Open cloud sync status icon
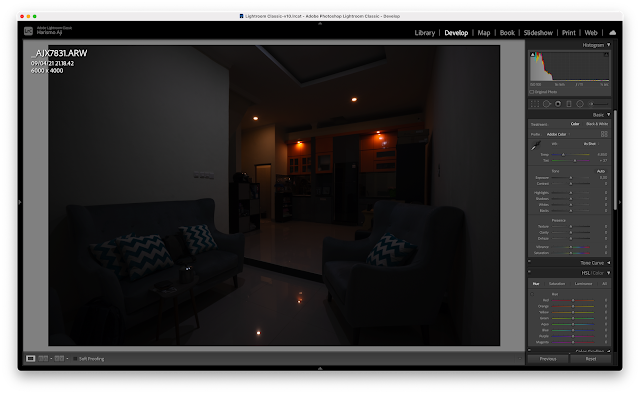640x394 pixels. (612, 33)
